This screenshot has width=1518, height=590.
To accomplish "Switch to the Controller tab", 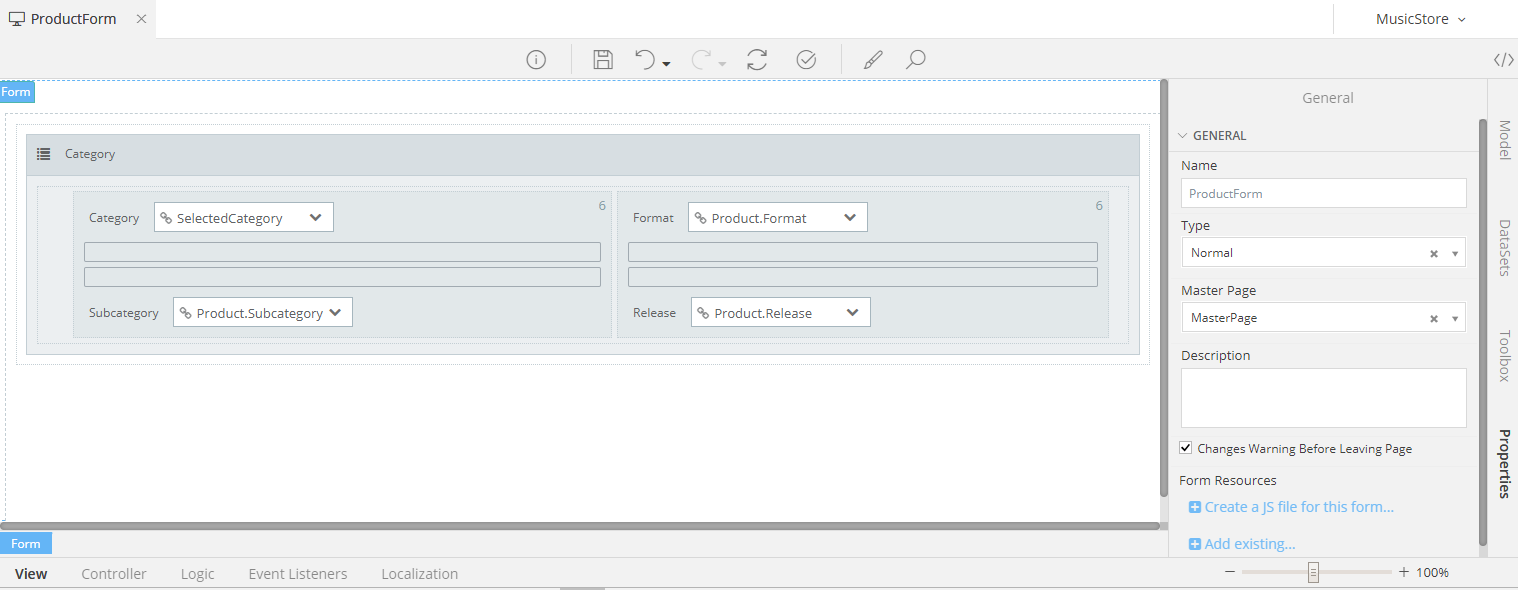I will tap(114, 574).
